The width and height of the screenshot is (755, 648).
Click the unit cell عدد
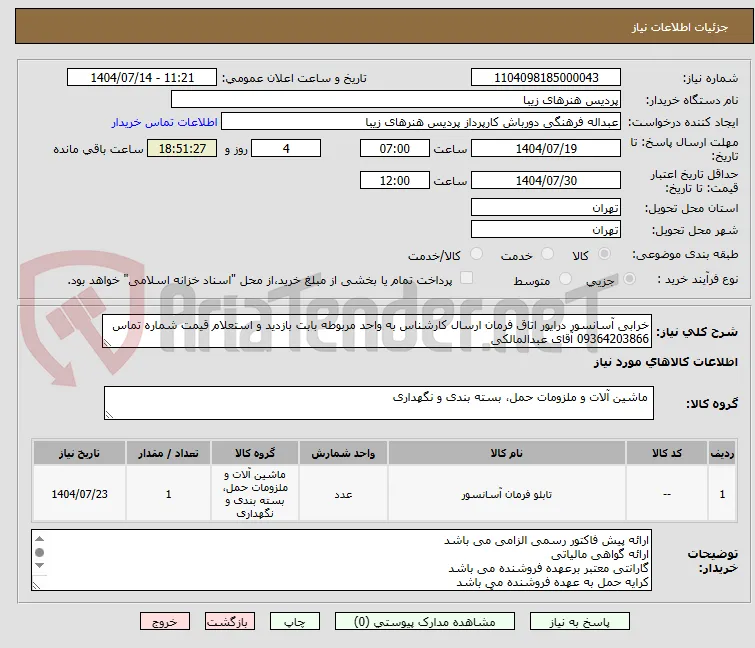point(343,494)
